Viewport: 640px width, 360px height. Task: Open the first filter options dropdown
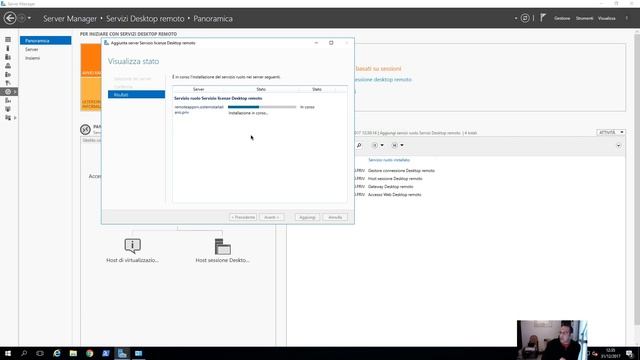[x=378, y=145]
